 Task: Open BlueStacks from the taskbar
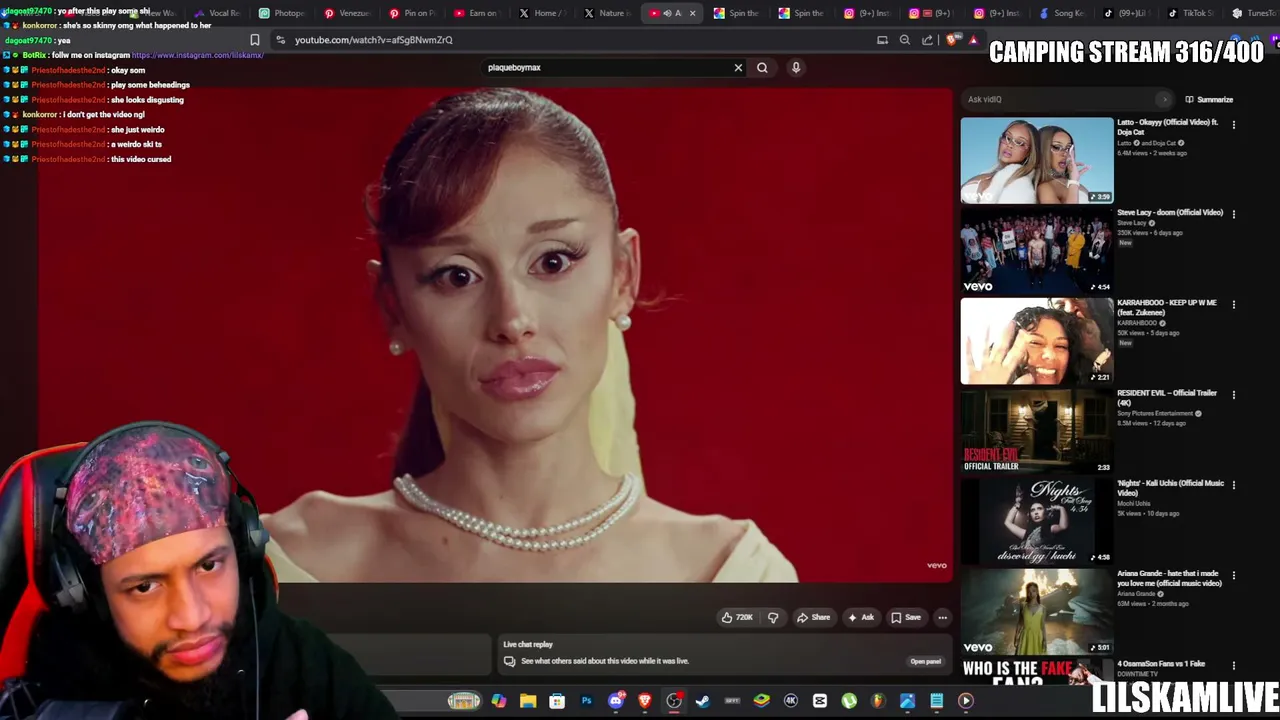tap(762, 701)
